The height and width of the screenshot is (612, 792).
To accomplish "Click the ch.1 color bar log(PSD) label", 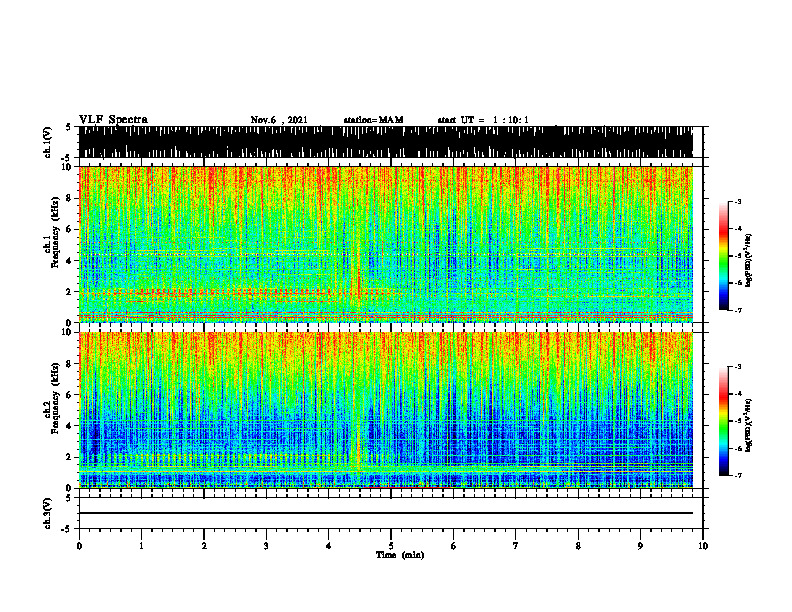I will click(749, 260).
